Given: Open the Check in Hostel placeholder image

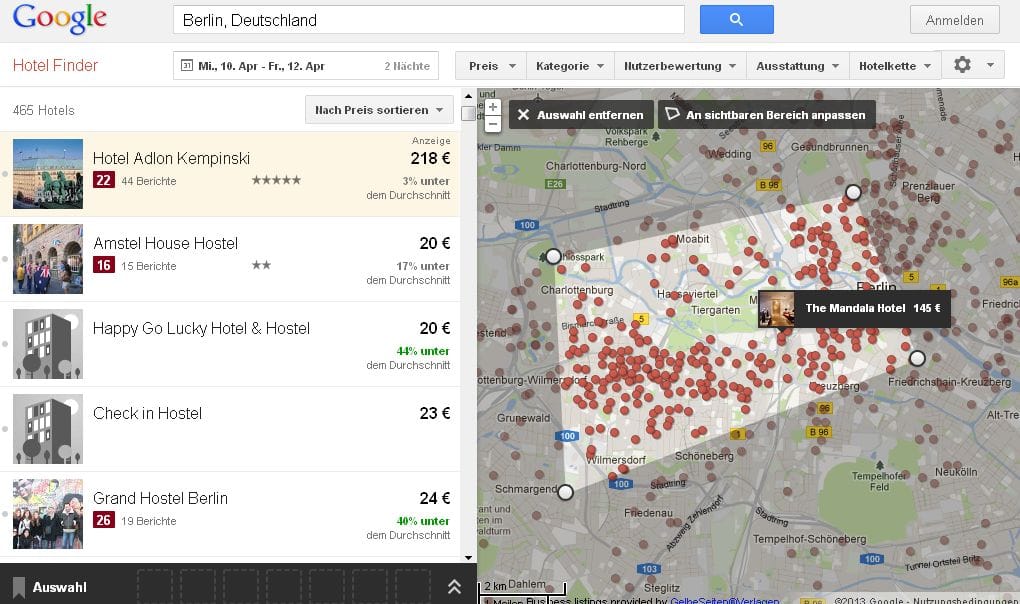Looking at the screenshot, I should tap(48, 429).
